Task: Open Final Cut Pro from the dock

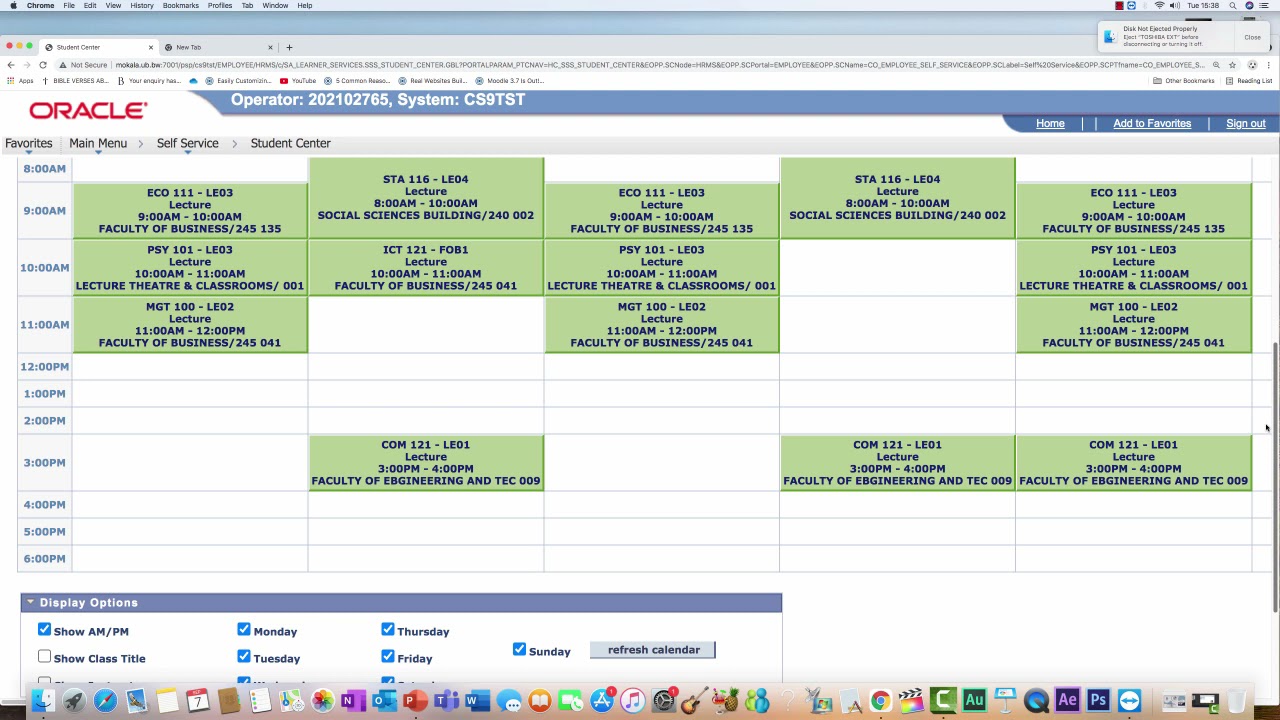Action: pos(911,701)
